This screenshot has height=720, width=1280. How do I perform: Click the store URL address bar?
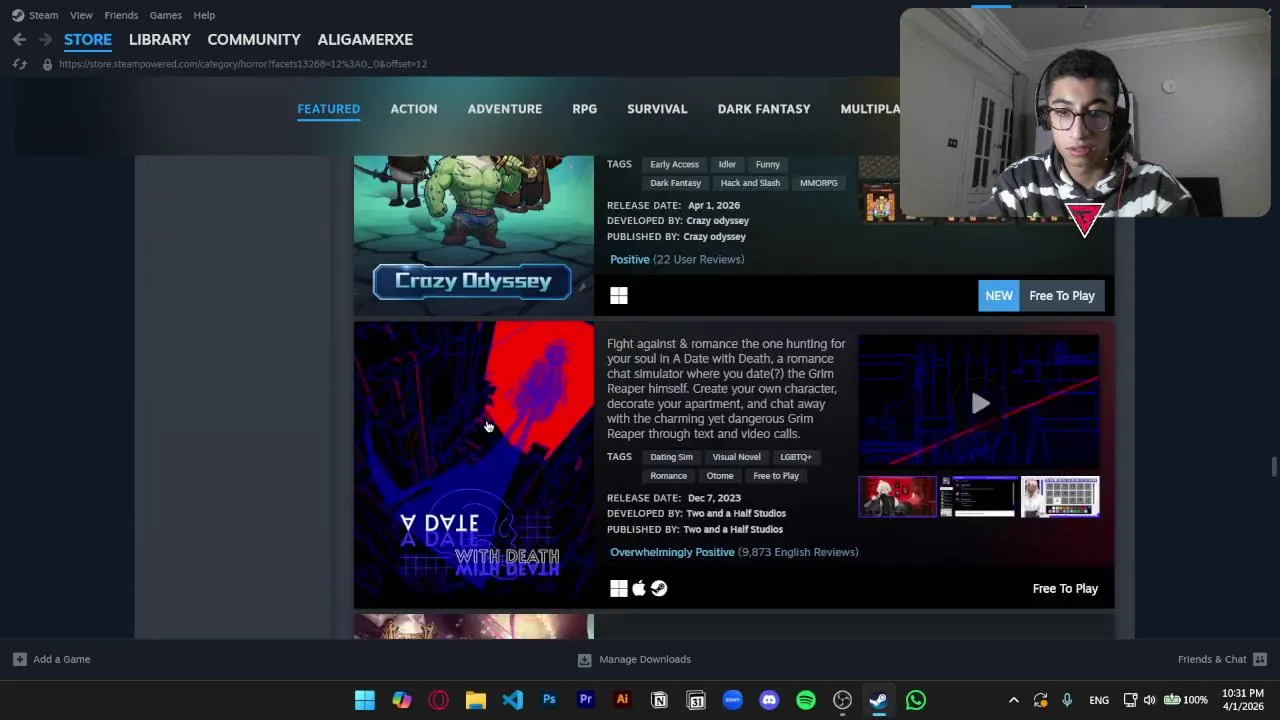click(243, 64)
